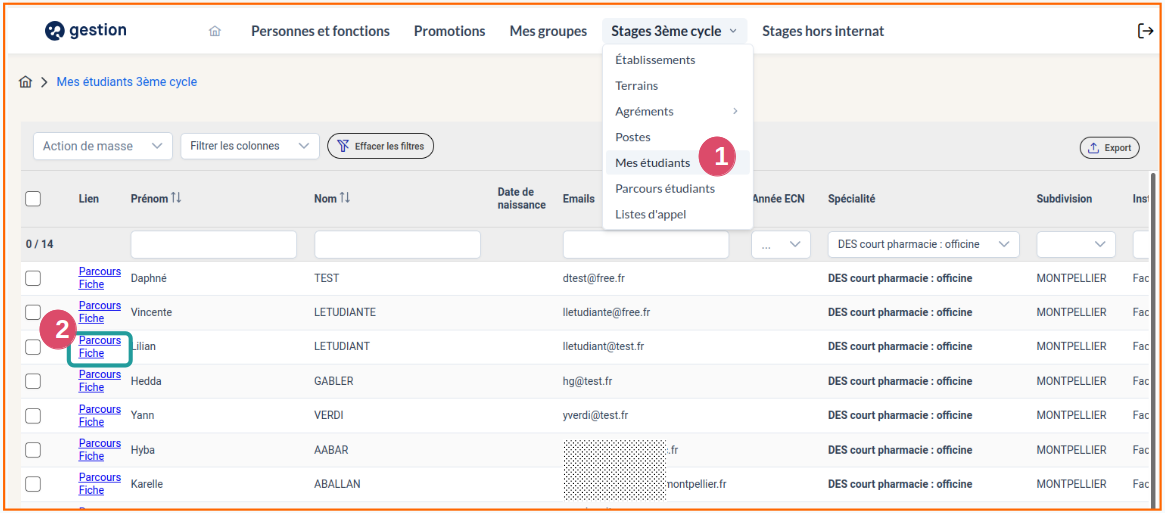Image resolution: width=1165 pixels, height=513 pixels.
Task: Select Établissements in the dropdown menu
Action: pyautogui.click(x=655, y=60)
